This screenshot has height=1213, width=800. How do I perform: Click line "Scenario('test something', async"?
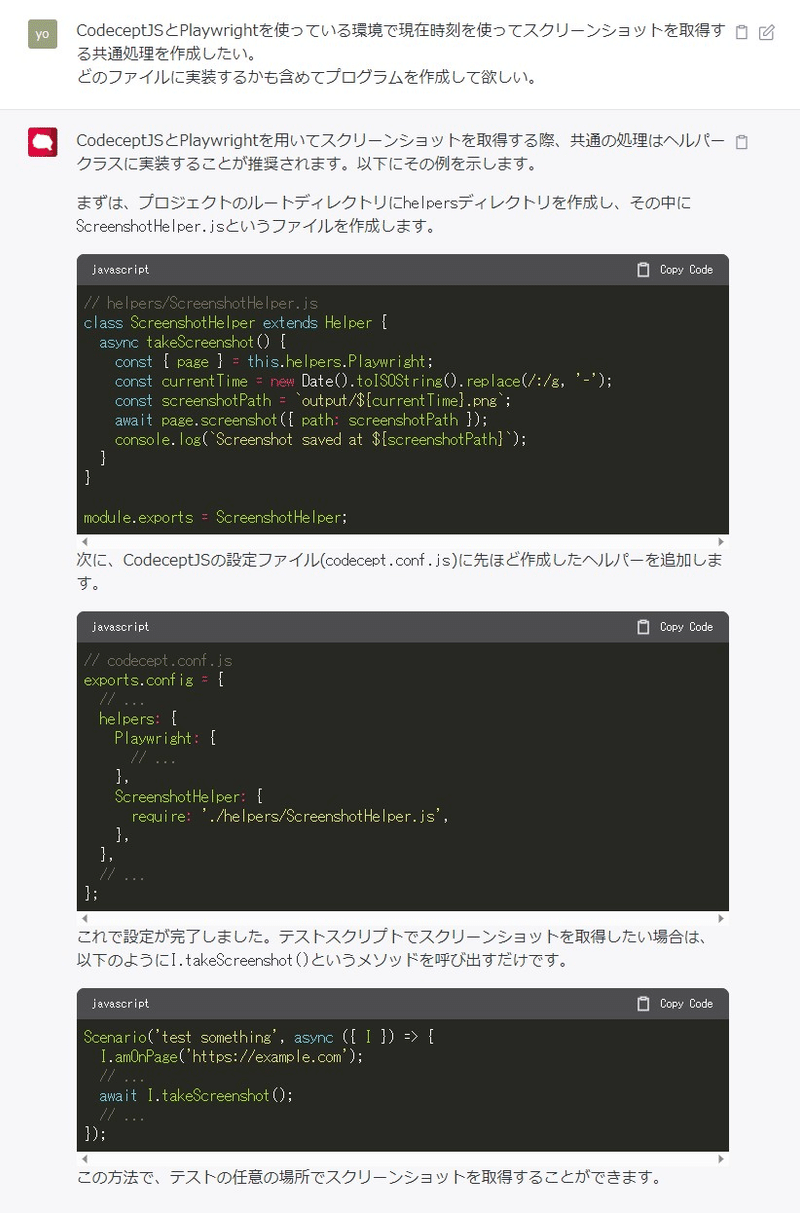pyautogui.click(x=259, y=1037)
